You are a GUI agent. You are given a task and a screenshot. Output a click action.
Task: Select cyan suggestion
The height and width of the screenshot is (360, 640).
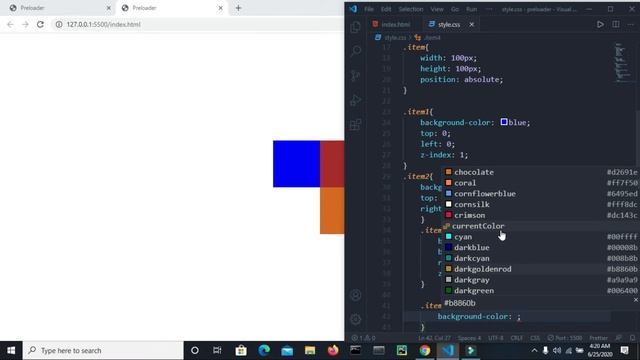click(x=541, y=237)
